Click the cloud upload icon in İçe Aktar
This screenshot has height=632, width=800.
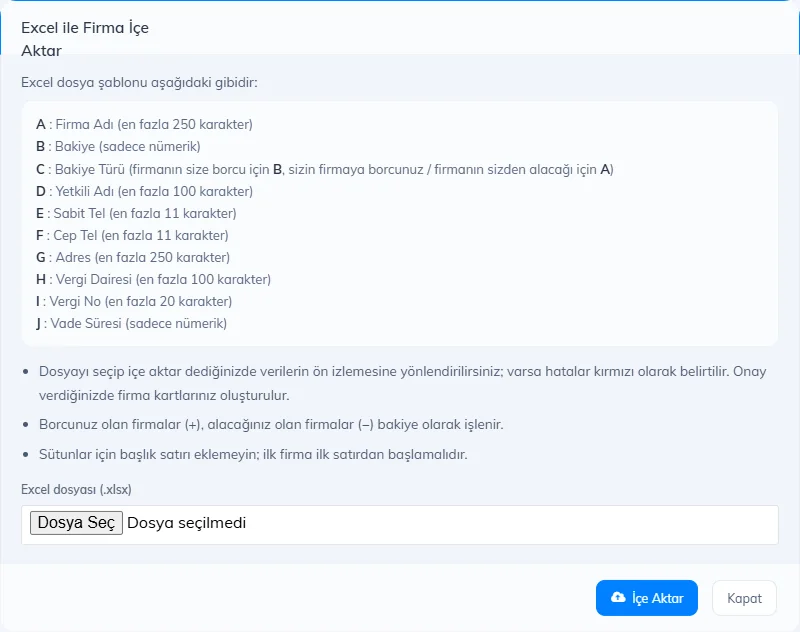pos(618,597)
